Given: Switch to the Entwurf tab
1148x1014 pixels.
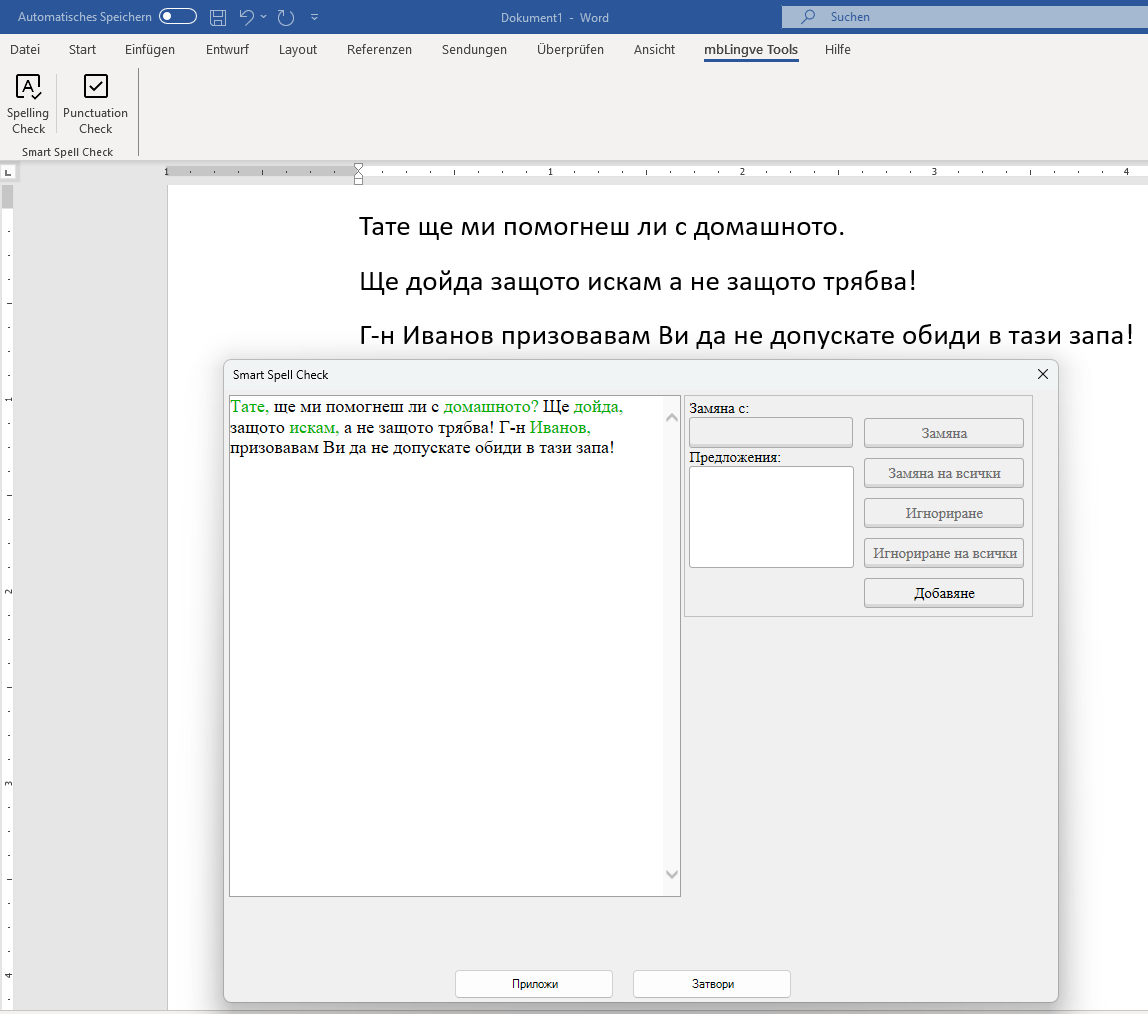Looking at the screenshot, I should point(227,49).
